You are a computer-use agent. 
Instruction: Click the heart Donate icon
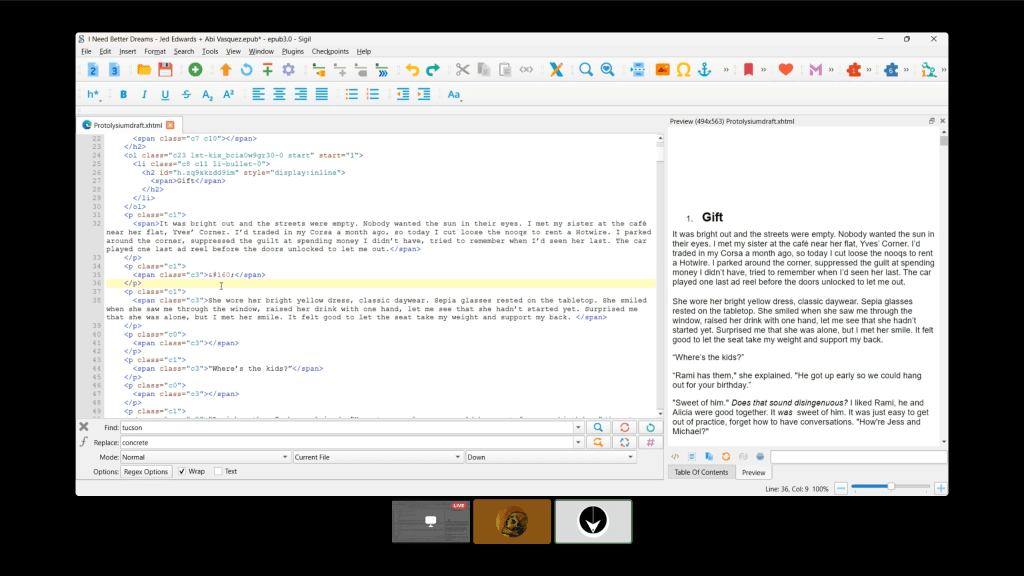(x=786, y=70)
